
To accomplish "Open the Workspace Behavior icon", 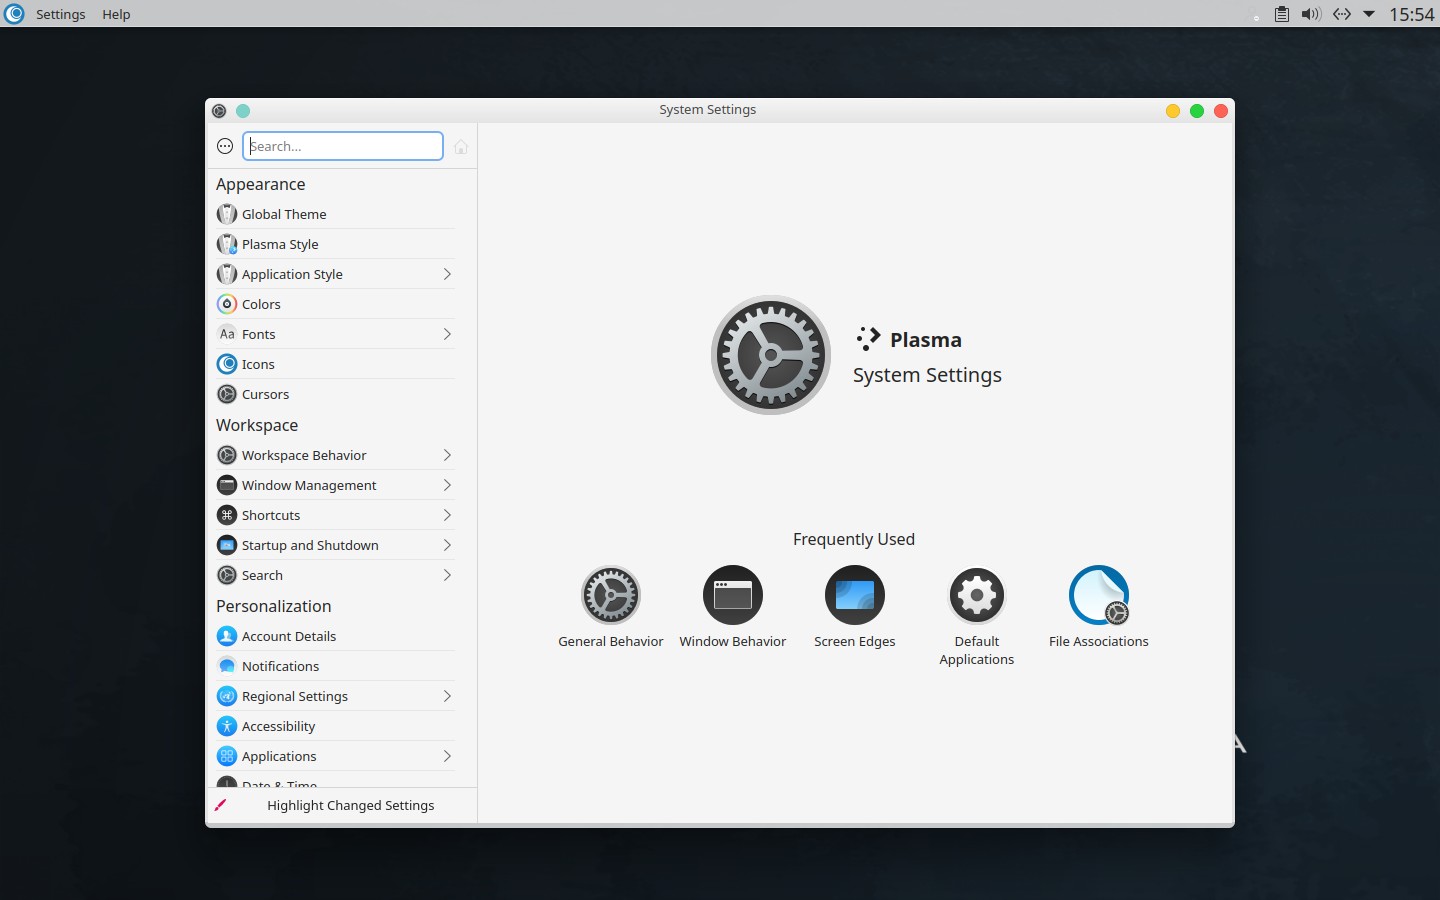I will tap(227, 455).
